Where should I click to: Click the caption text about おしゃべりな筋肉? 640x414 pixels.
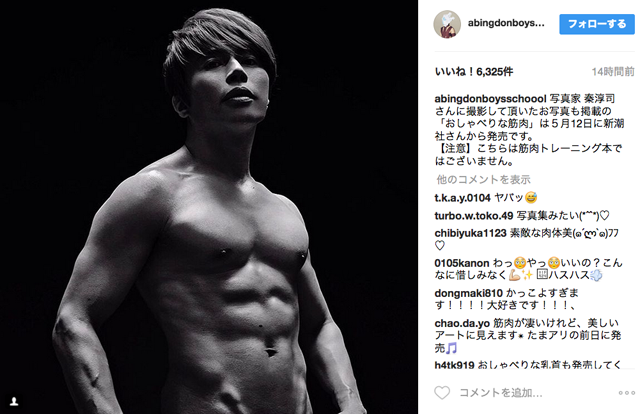point(529,130)
